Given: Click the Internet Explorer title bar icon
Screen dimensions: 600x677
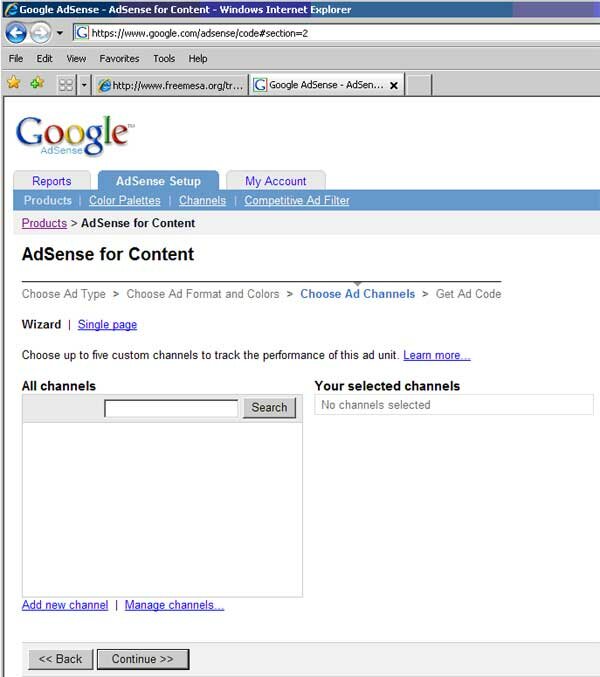Looking at the screenshot, I should pos(10,9).
